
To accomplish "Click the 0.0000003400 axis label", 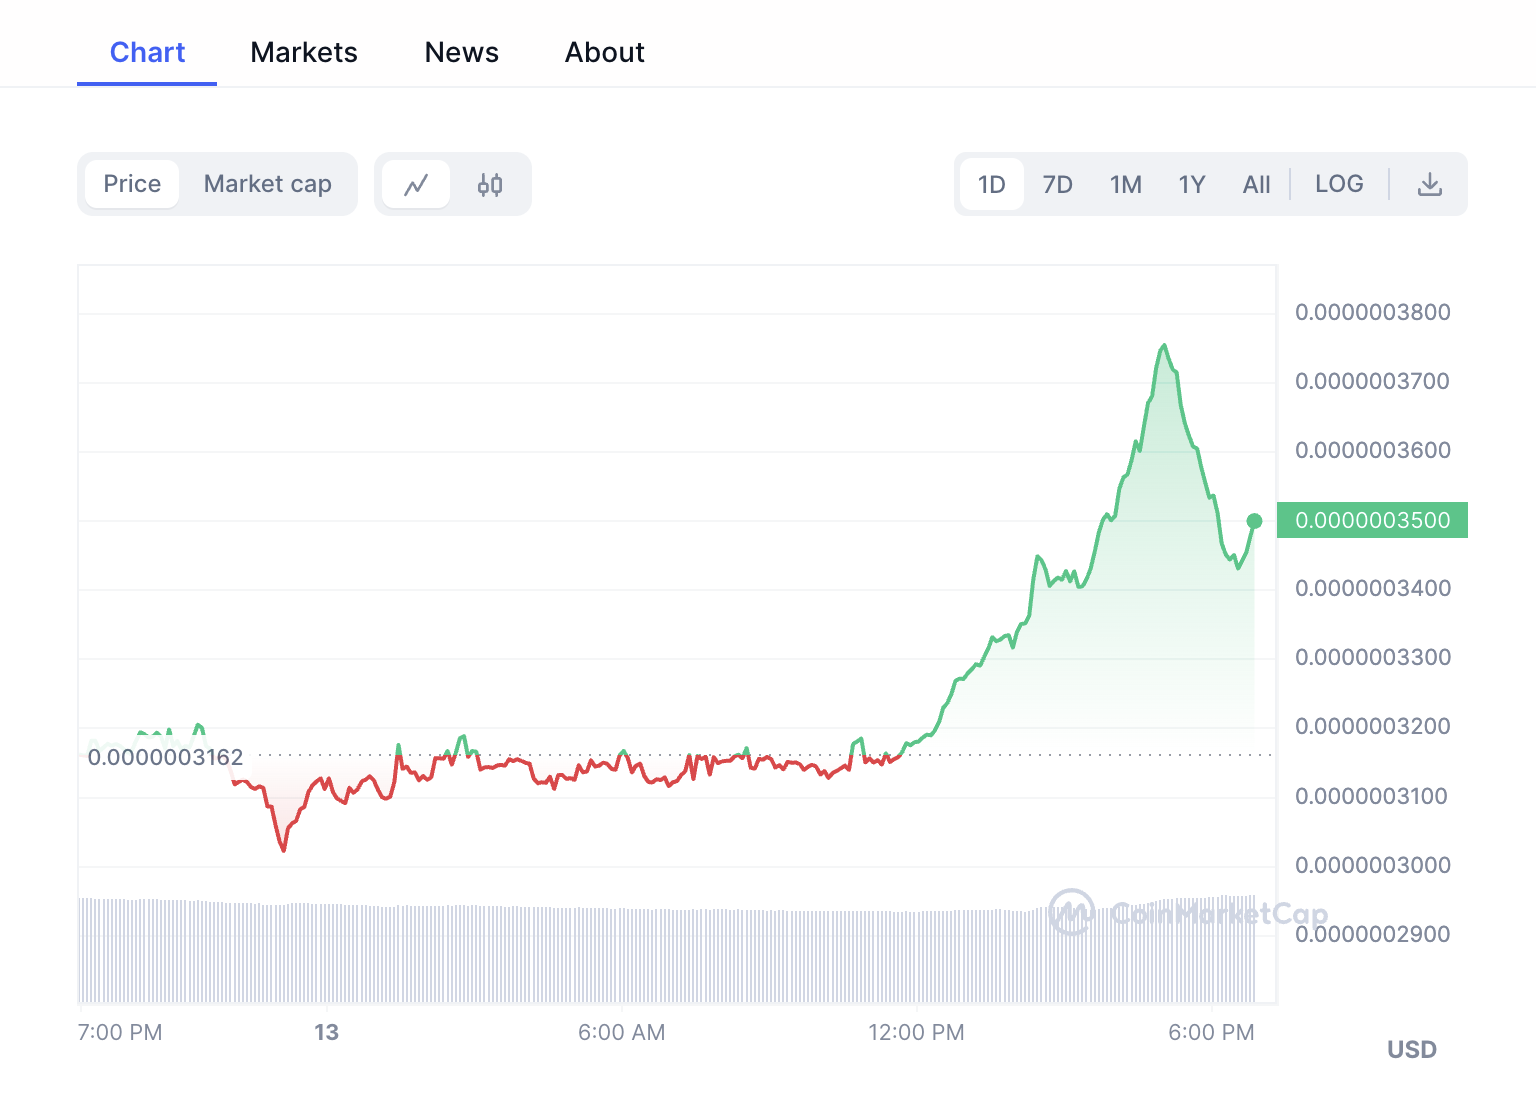I will (1373, 588).
